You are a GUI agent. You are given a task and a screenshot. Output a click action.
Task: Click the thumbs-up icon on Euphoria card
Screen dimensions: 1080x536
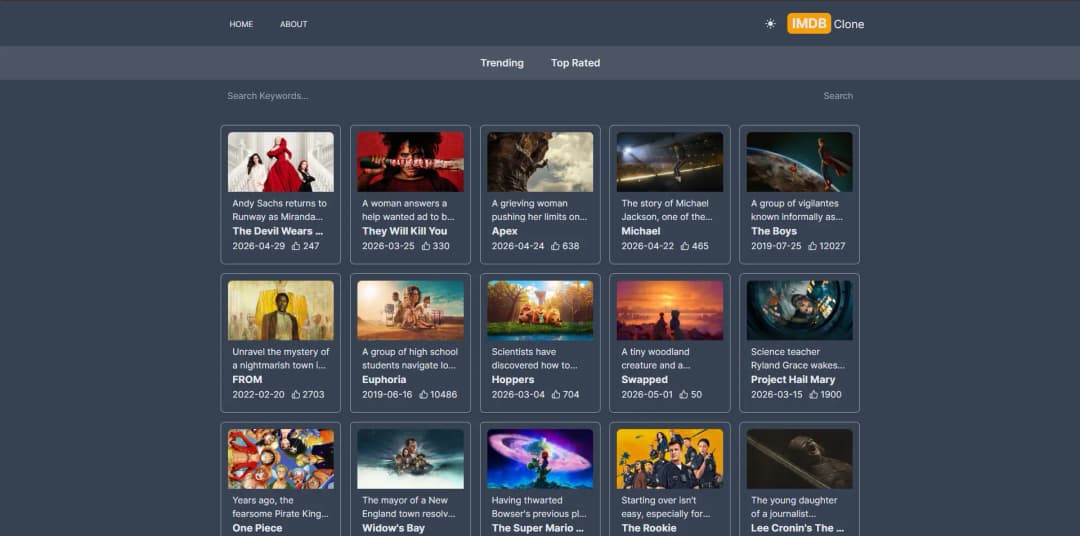pyautogui.click(x=426, y=395)
